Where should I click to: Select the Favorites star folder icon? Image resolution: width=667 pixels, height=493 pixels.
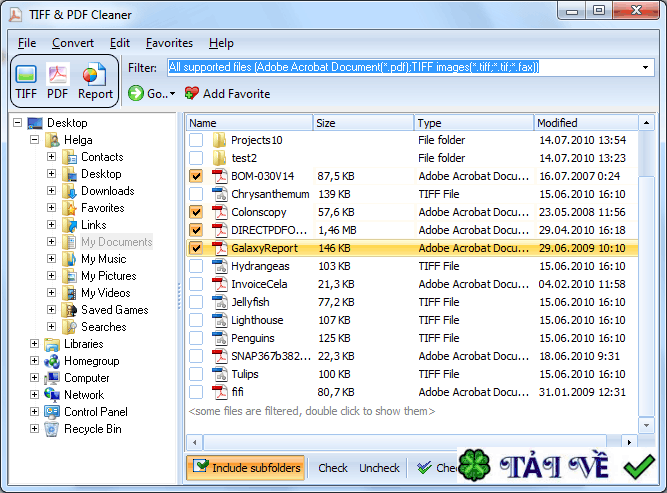[69, 208]
